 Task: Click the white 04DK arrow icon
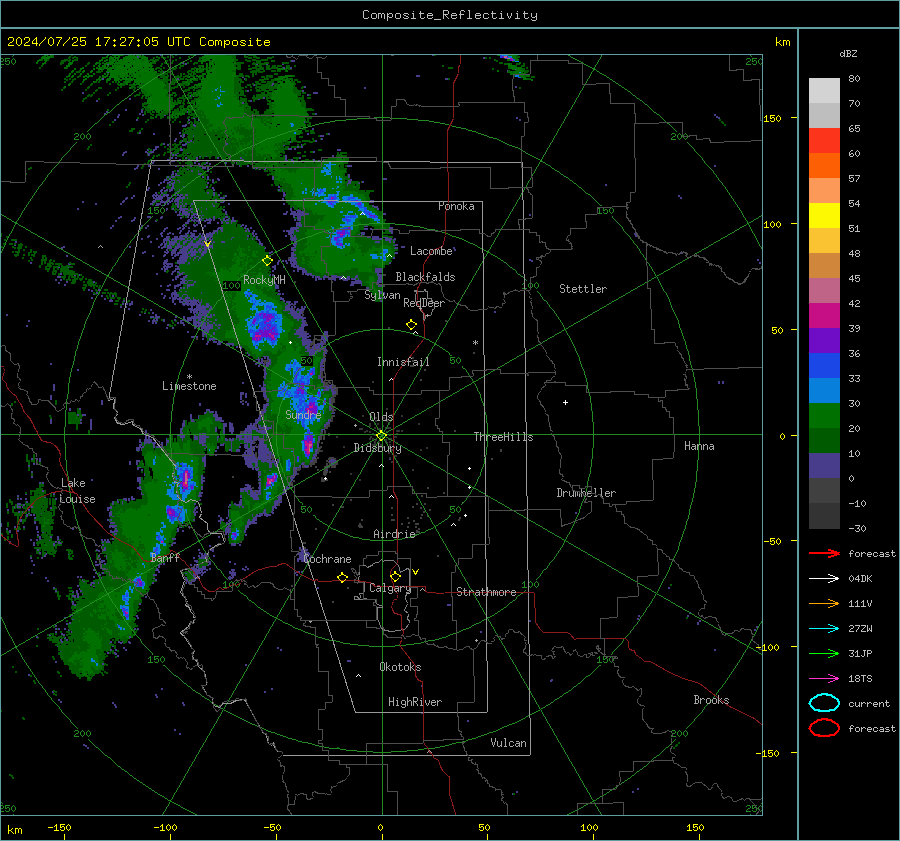[x=824, y=579]
